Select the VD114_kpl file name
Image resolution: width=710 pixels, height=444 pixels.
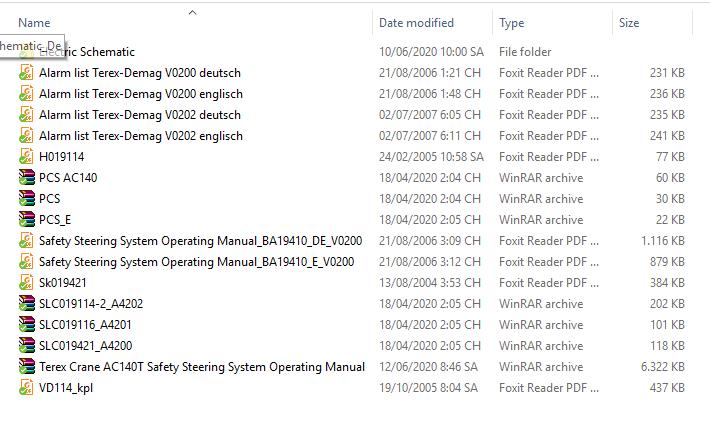(x=66, y=388)
